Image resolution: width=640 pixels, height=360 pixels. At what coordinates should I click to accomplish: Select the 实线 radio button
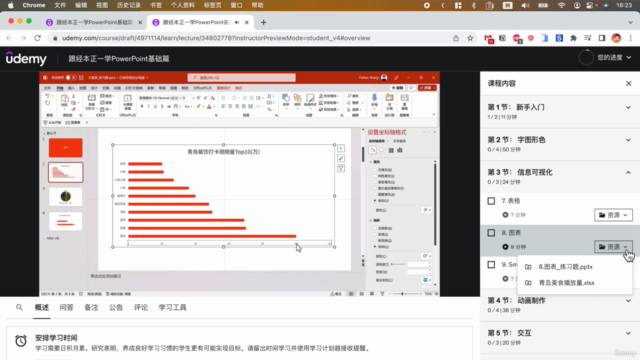click(376, 235)
